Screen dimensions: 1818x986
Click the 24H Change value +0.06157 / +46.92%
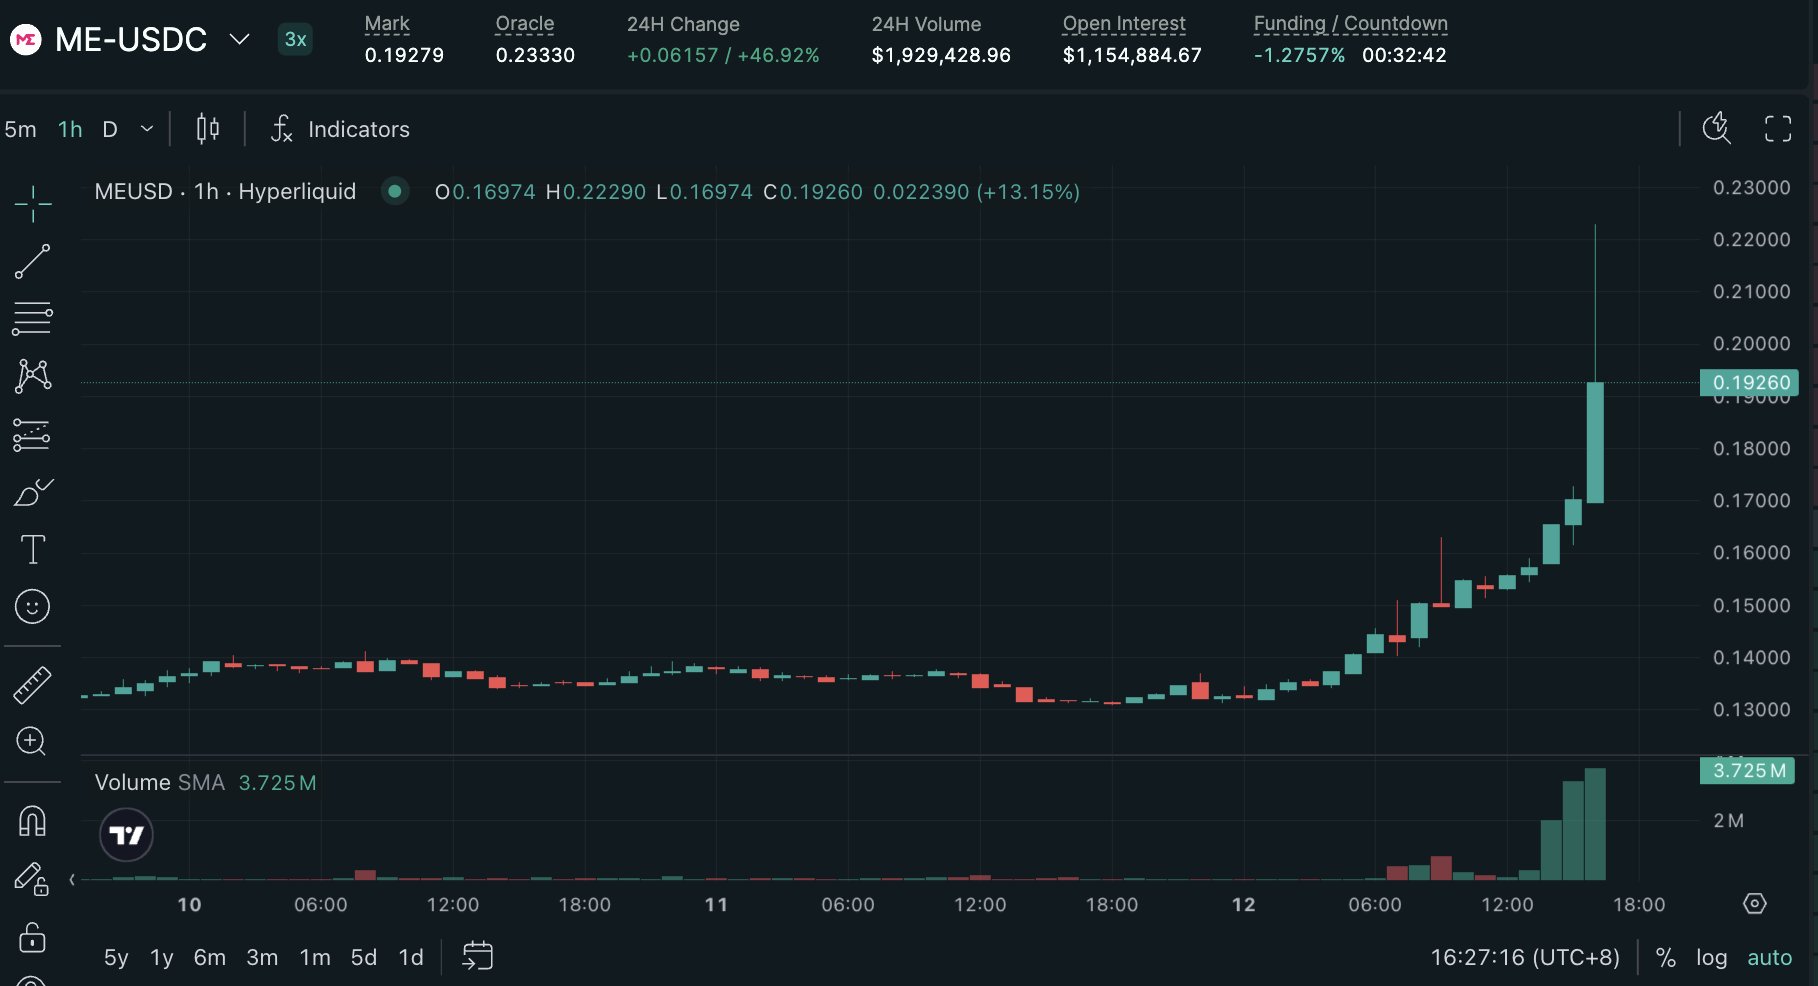tap(723, 55)
